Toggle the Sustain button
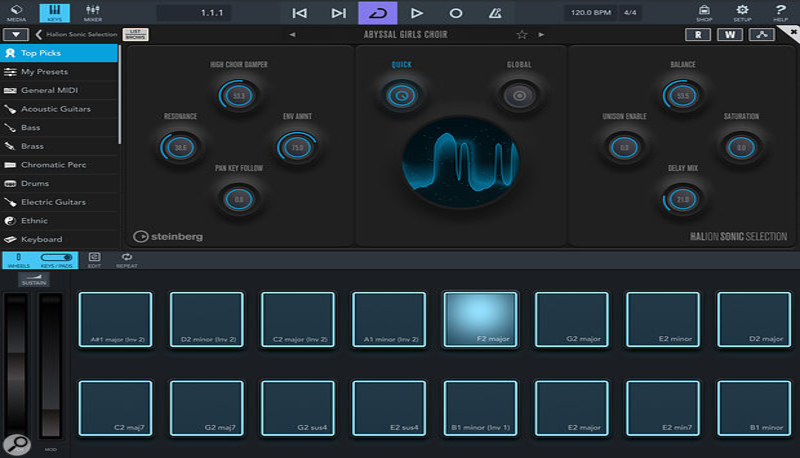Viewport: 800px width, 458px height. click(x=34, y=279)
